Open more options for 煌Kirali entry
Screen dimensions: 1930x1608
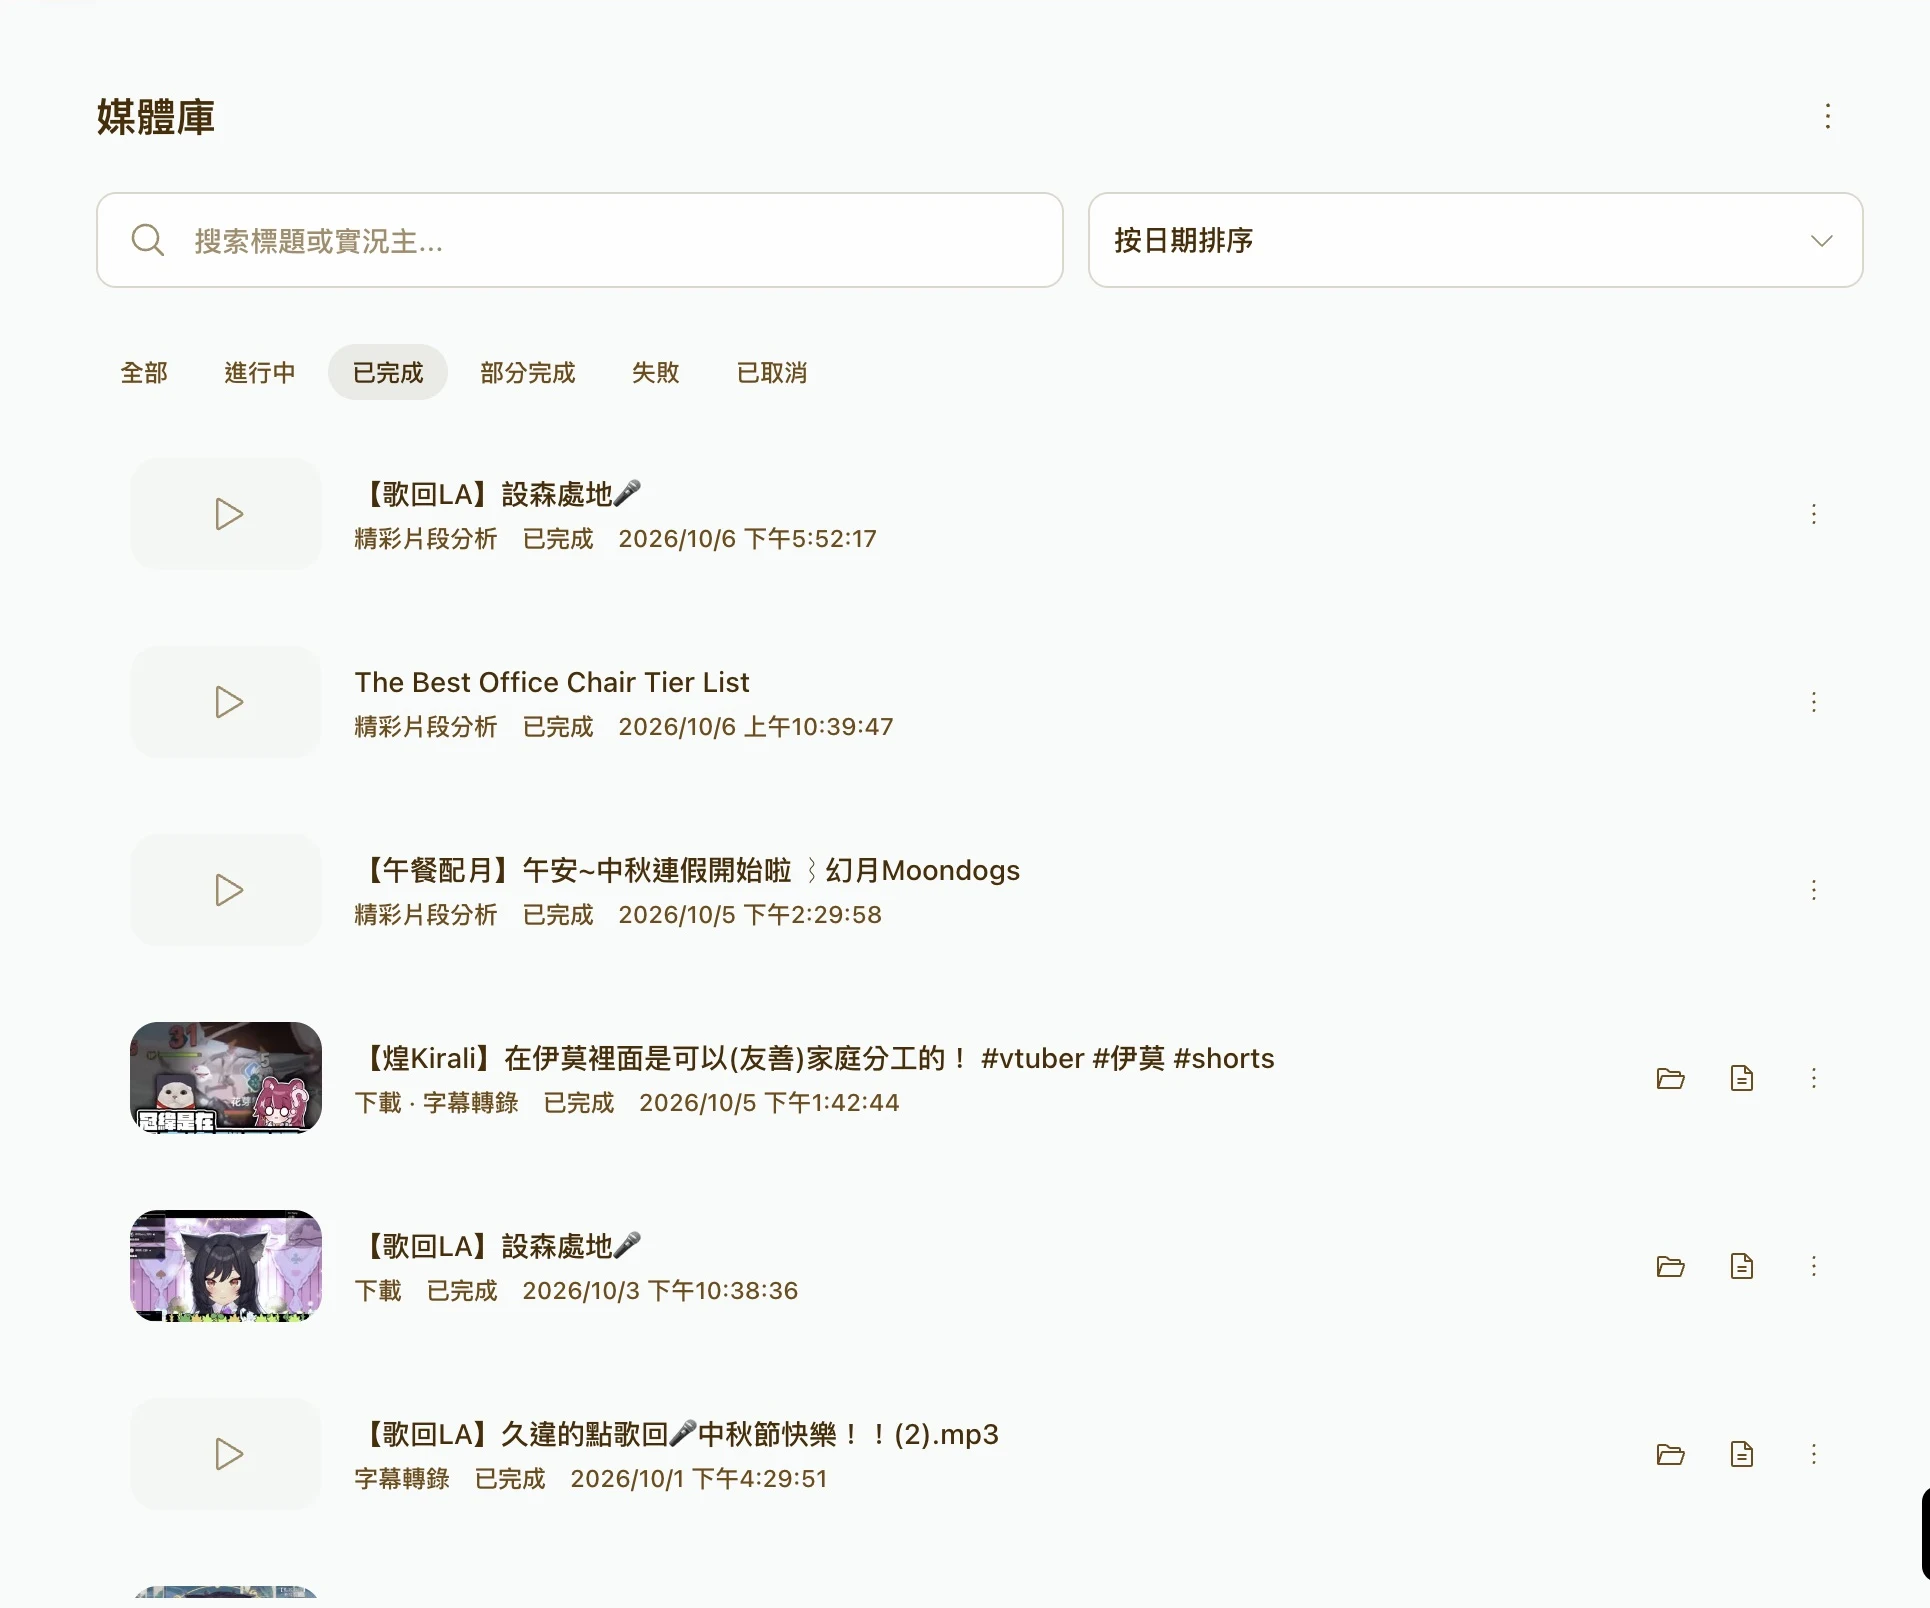click(x=1813, y=1078)
